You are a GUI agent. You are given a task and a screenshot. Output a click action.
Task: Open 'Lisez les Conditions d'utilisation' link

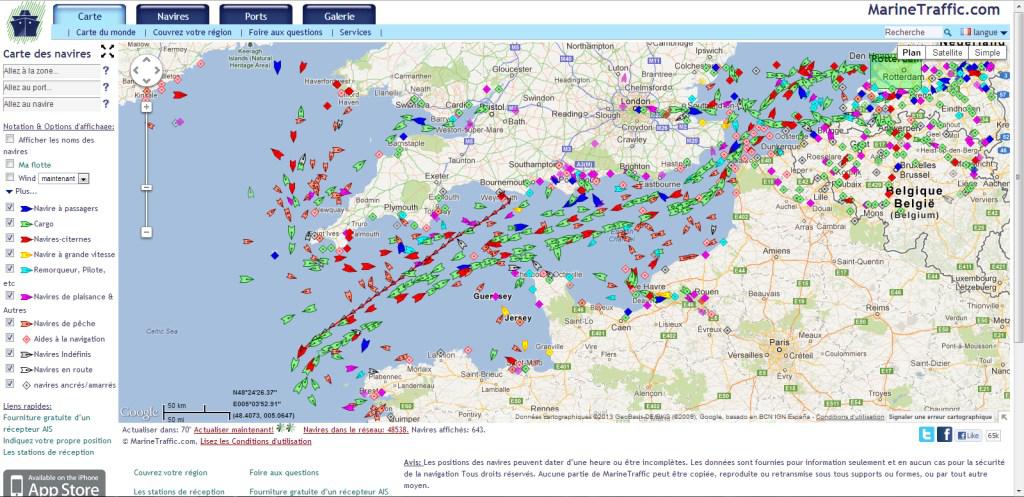pyautogui.click(x=256, y=441)
